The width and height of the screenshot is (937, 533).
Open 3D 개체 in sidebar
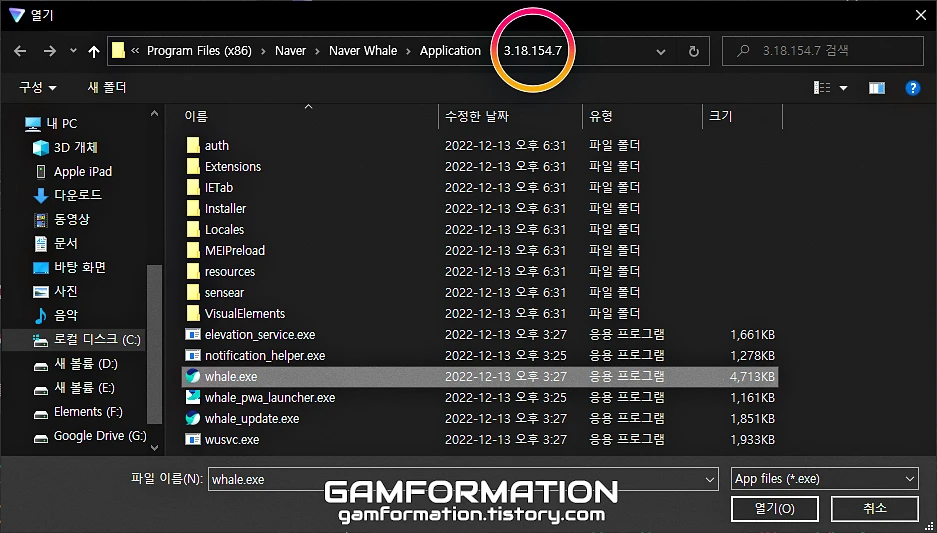pos(66,148)
